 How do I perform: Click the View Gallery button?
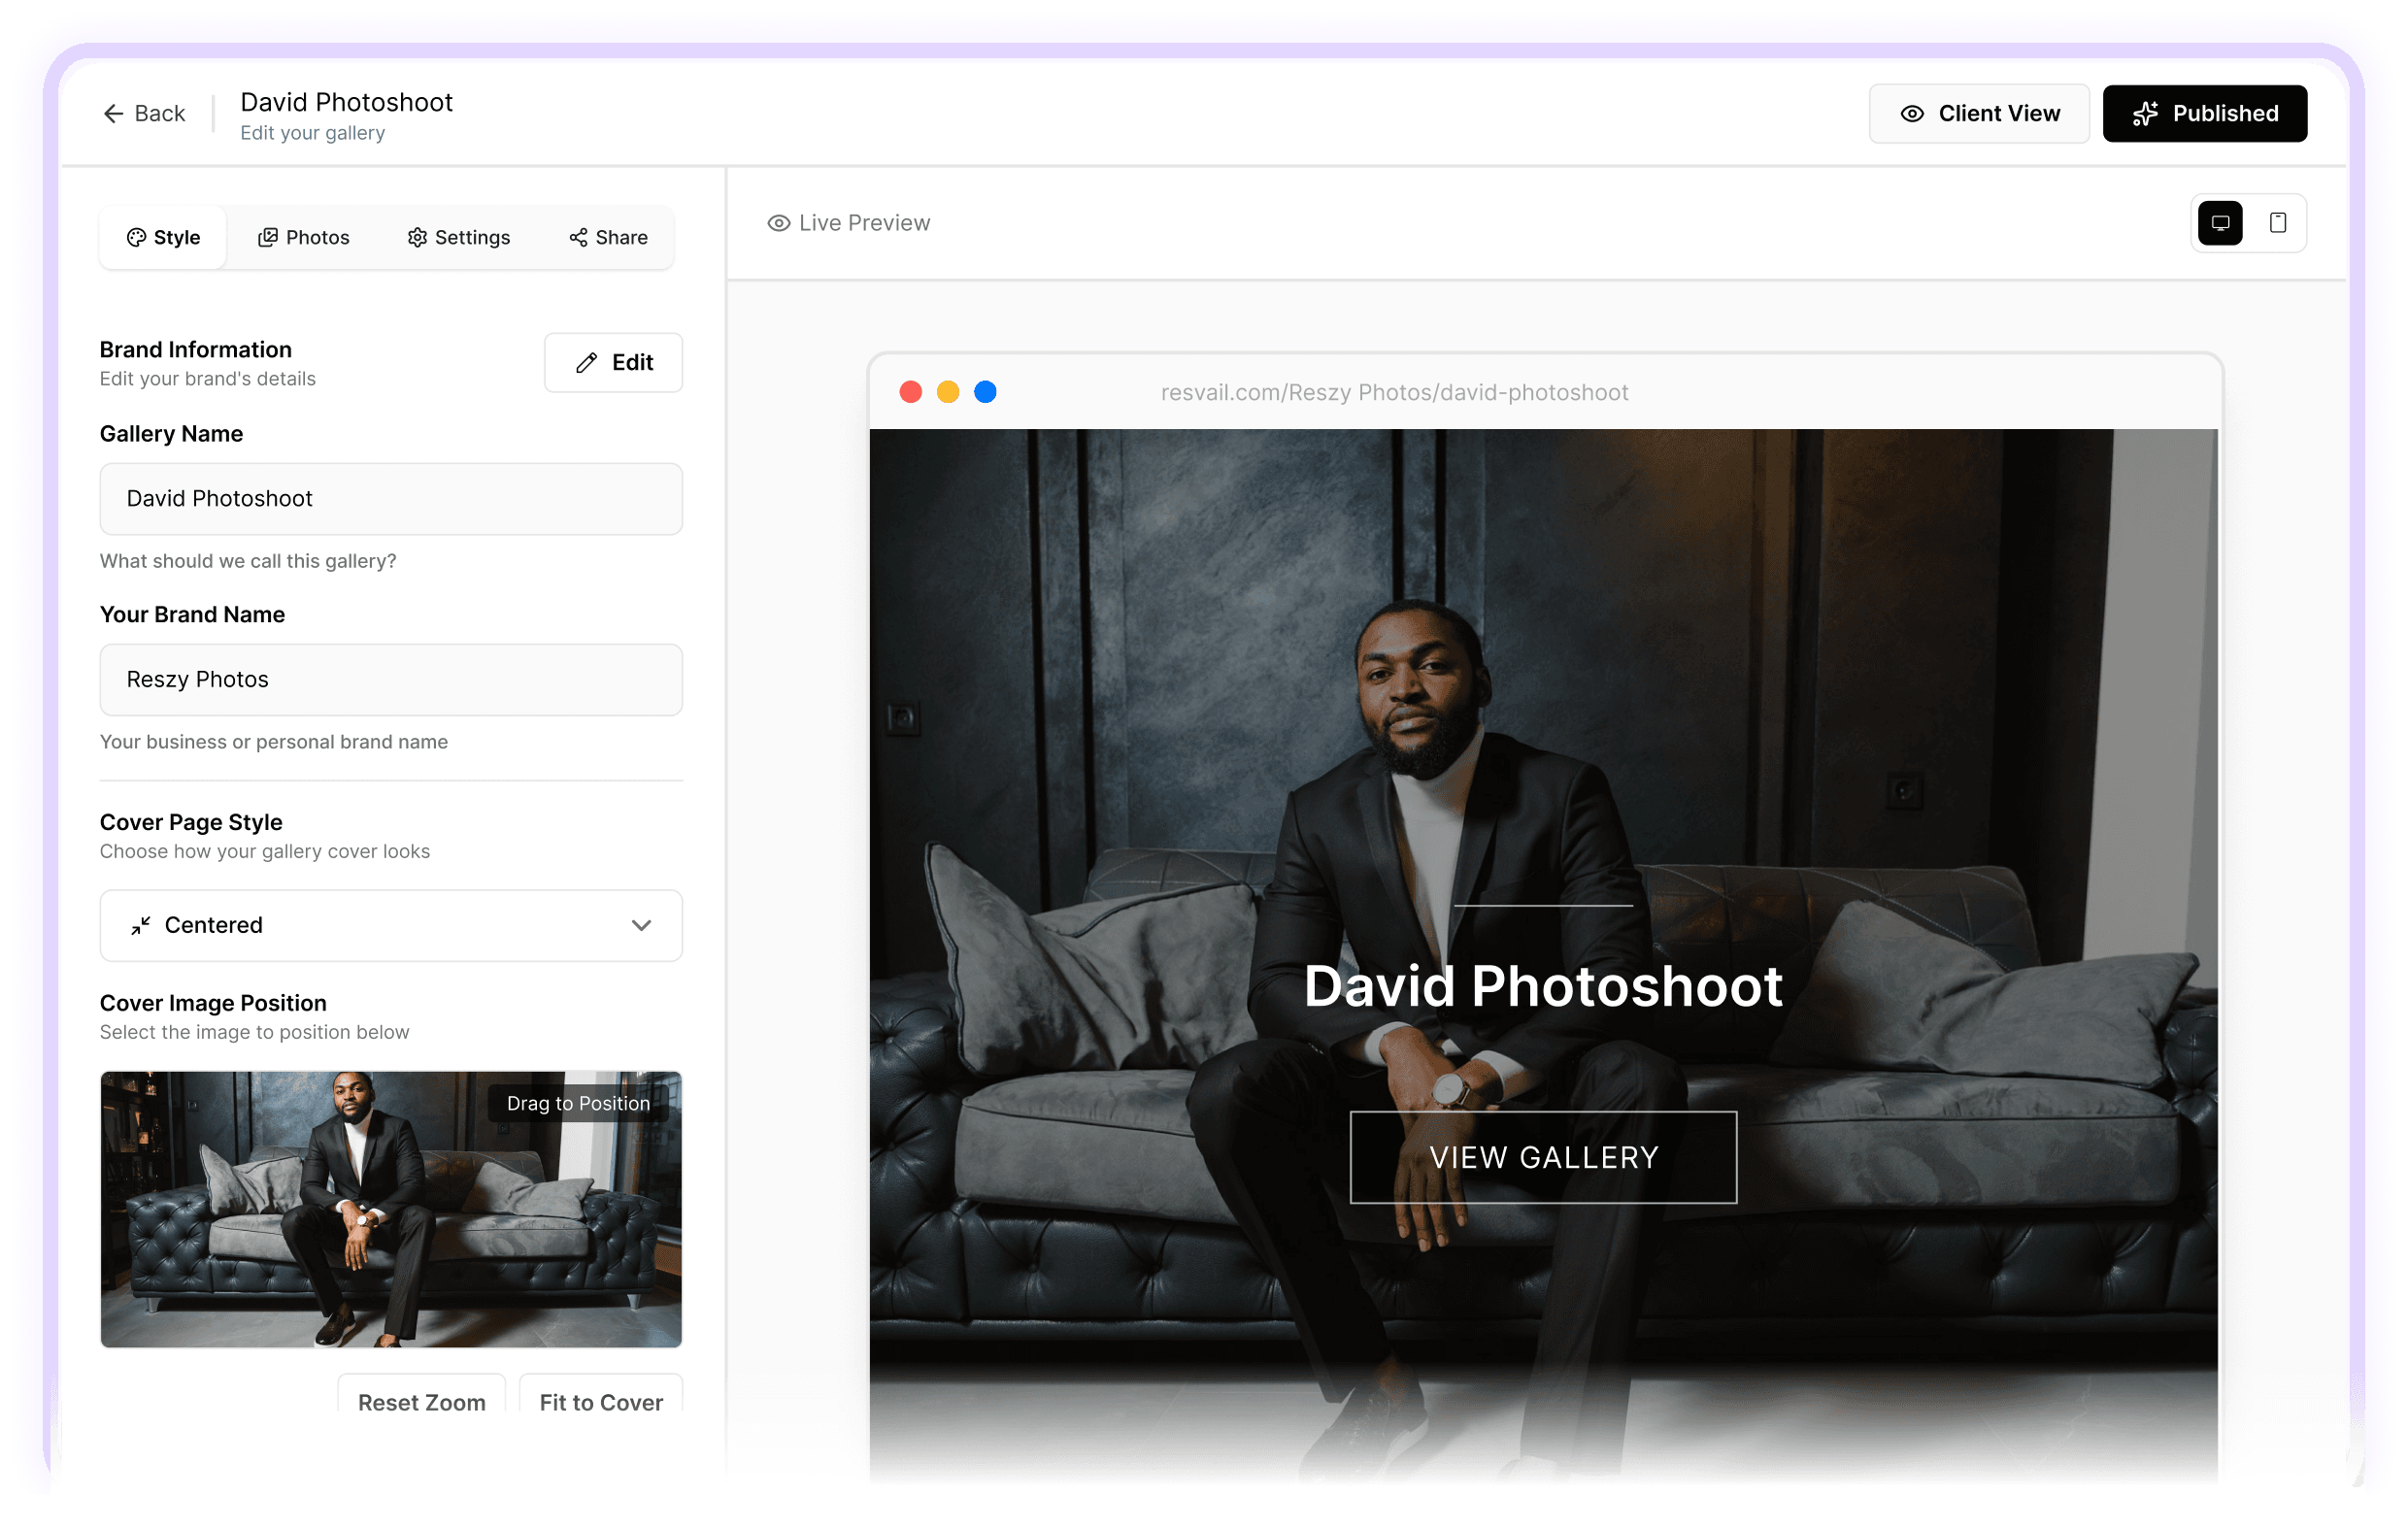coord(1543,1157)
